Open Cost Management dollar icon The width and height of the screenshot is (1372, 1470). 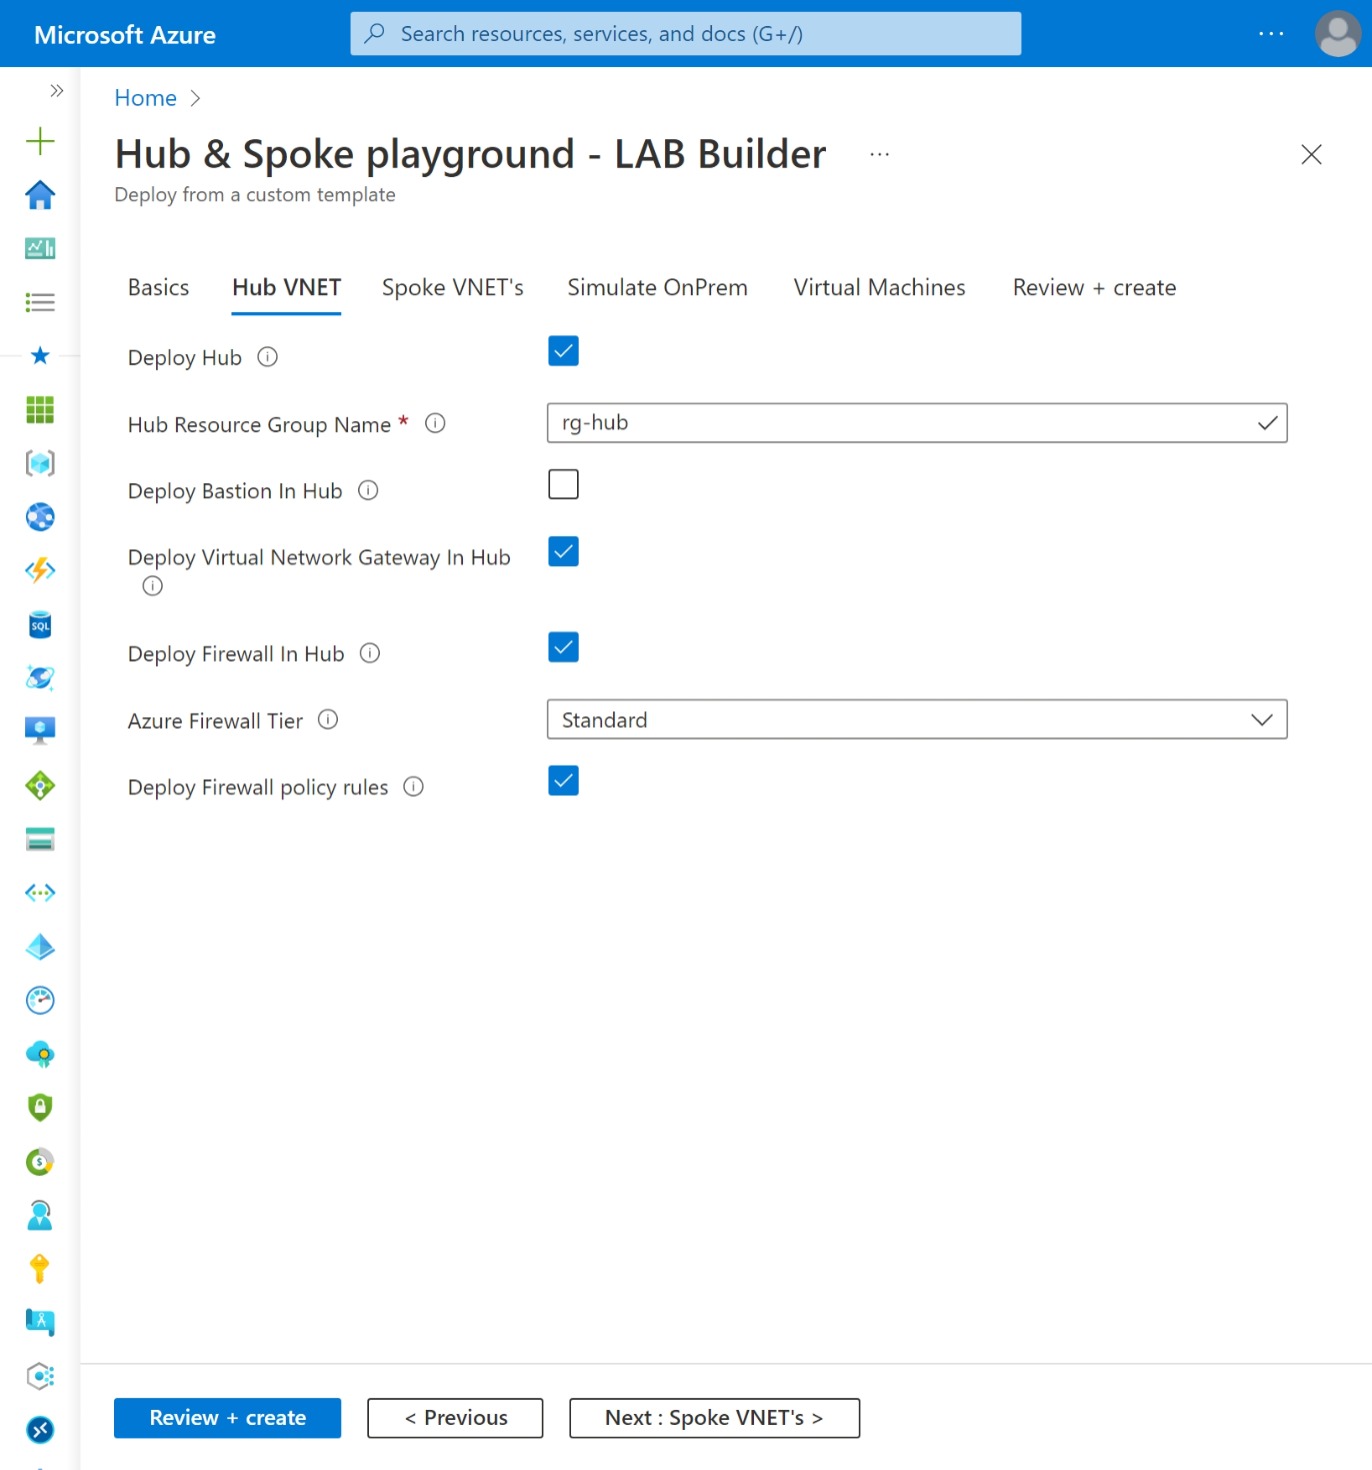click(40, 1162)
